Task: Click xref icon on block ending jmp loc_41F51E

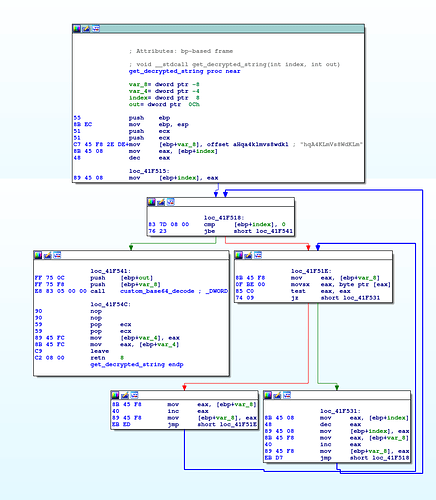Action: click(134, 395)
